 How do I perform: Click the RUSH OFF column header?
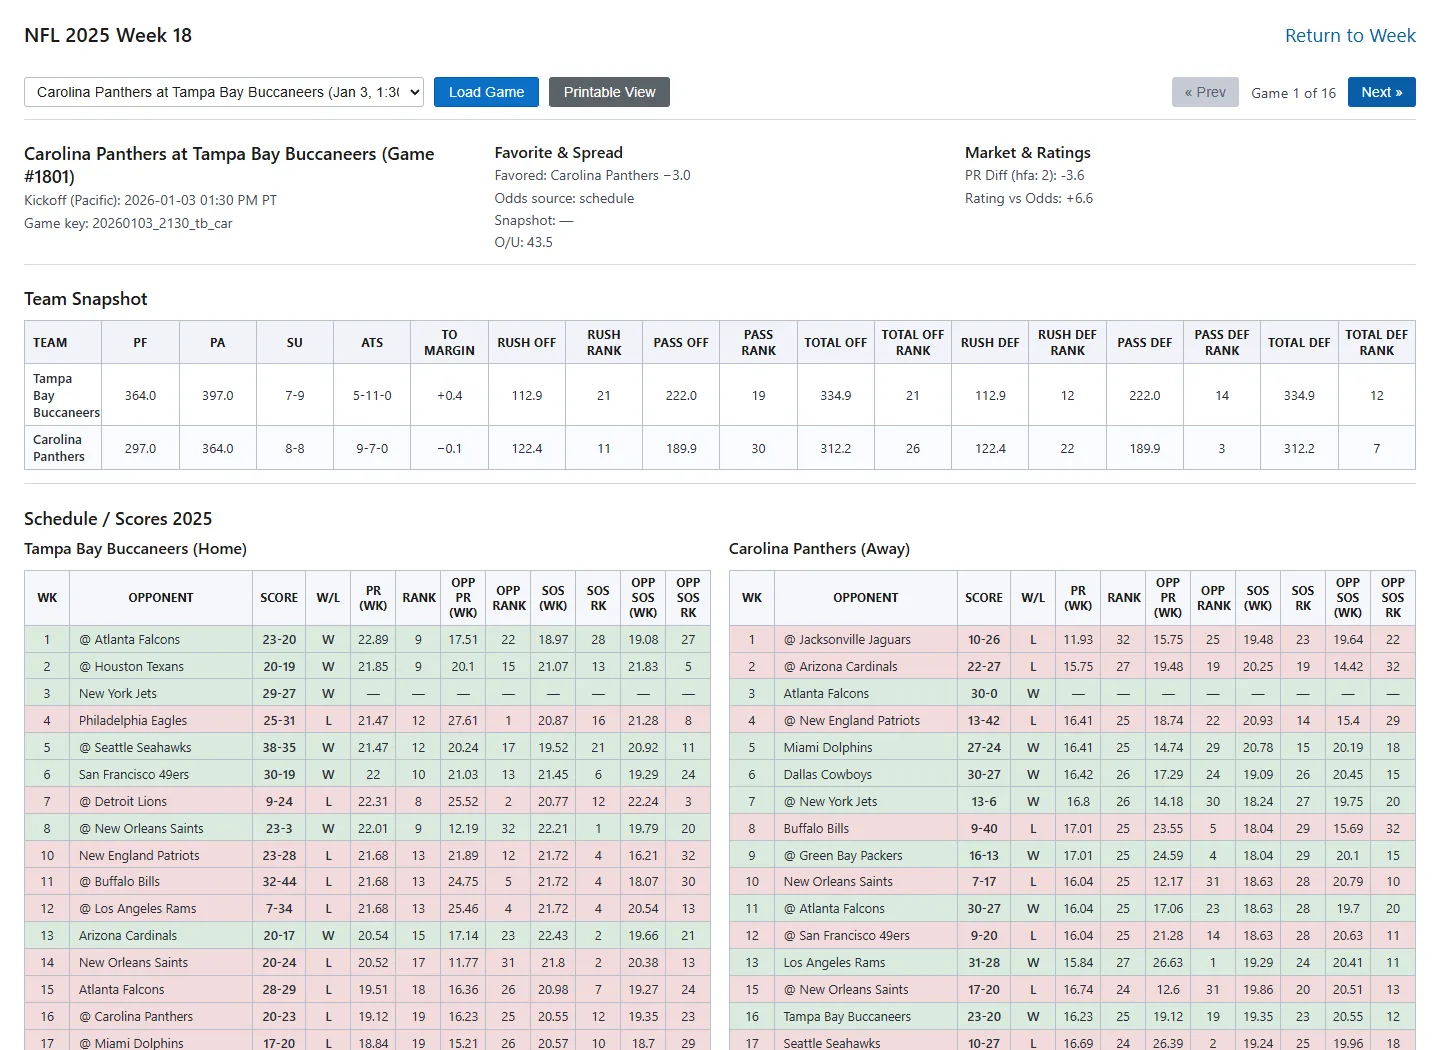click(x=526, y=342)
